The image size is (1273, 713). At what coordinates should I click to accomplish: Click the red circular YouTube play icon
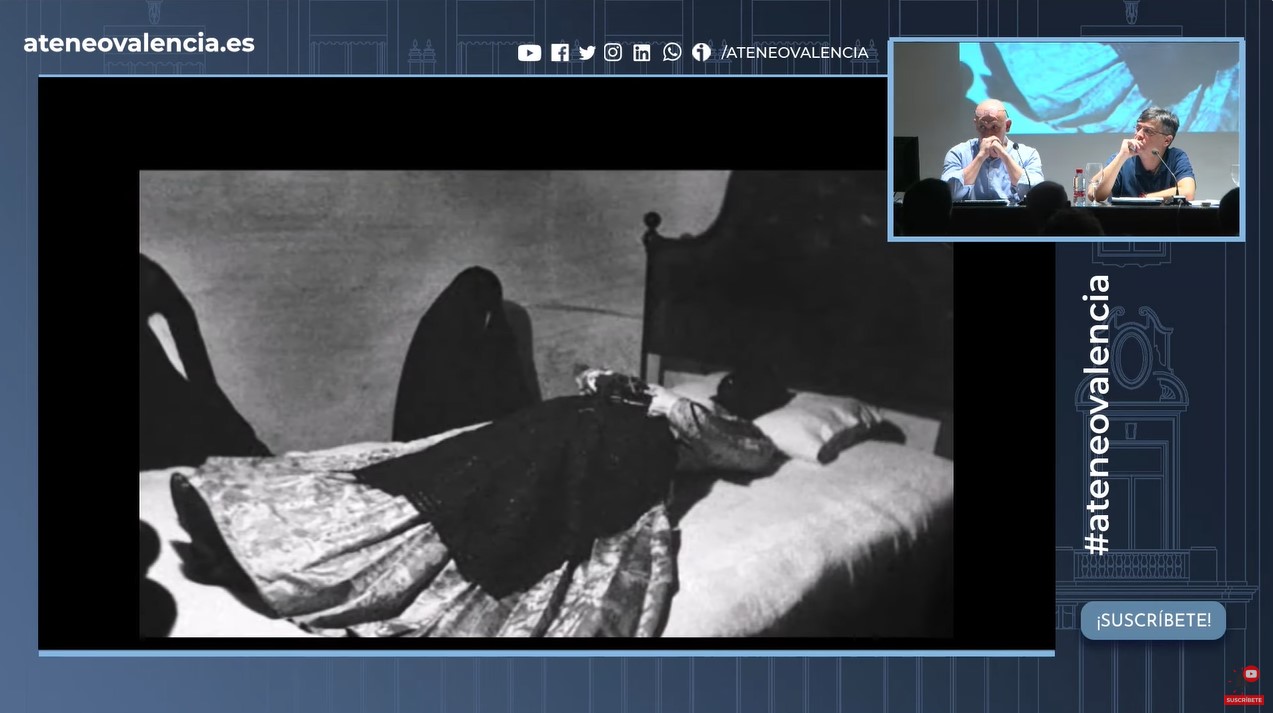coord(1249,675)
